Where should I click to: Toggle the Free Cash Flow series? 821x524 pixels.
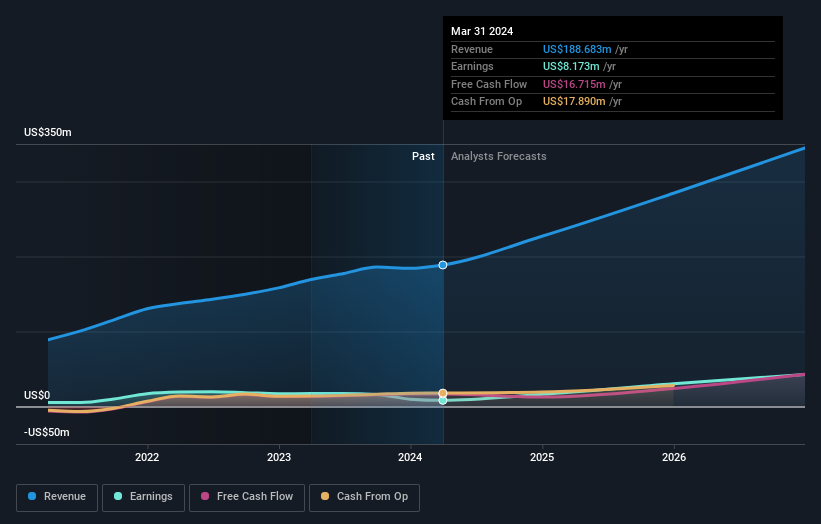coord(247,497)
